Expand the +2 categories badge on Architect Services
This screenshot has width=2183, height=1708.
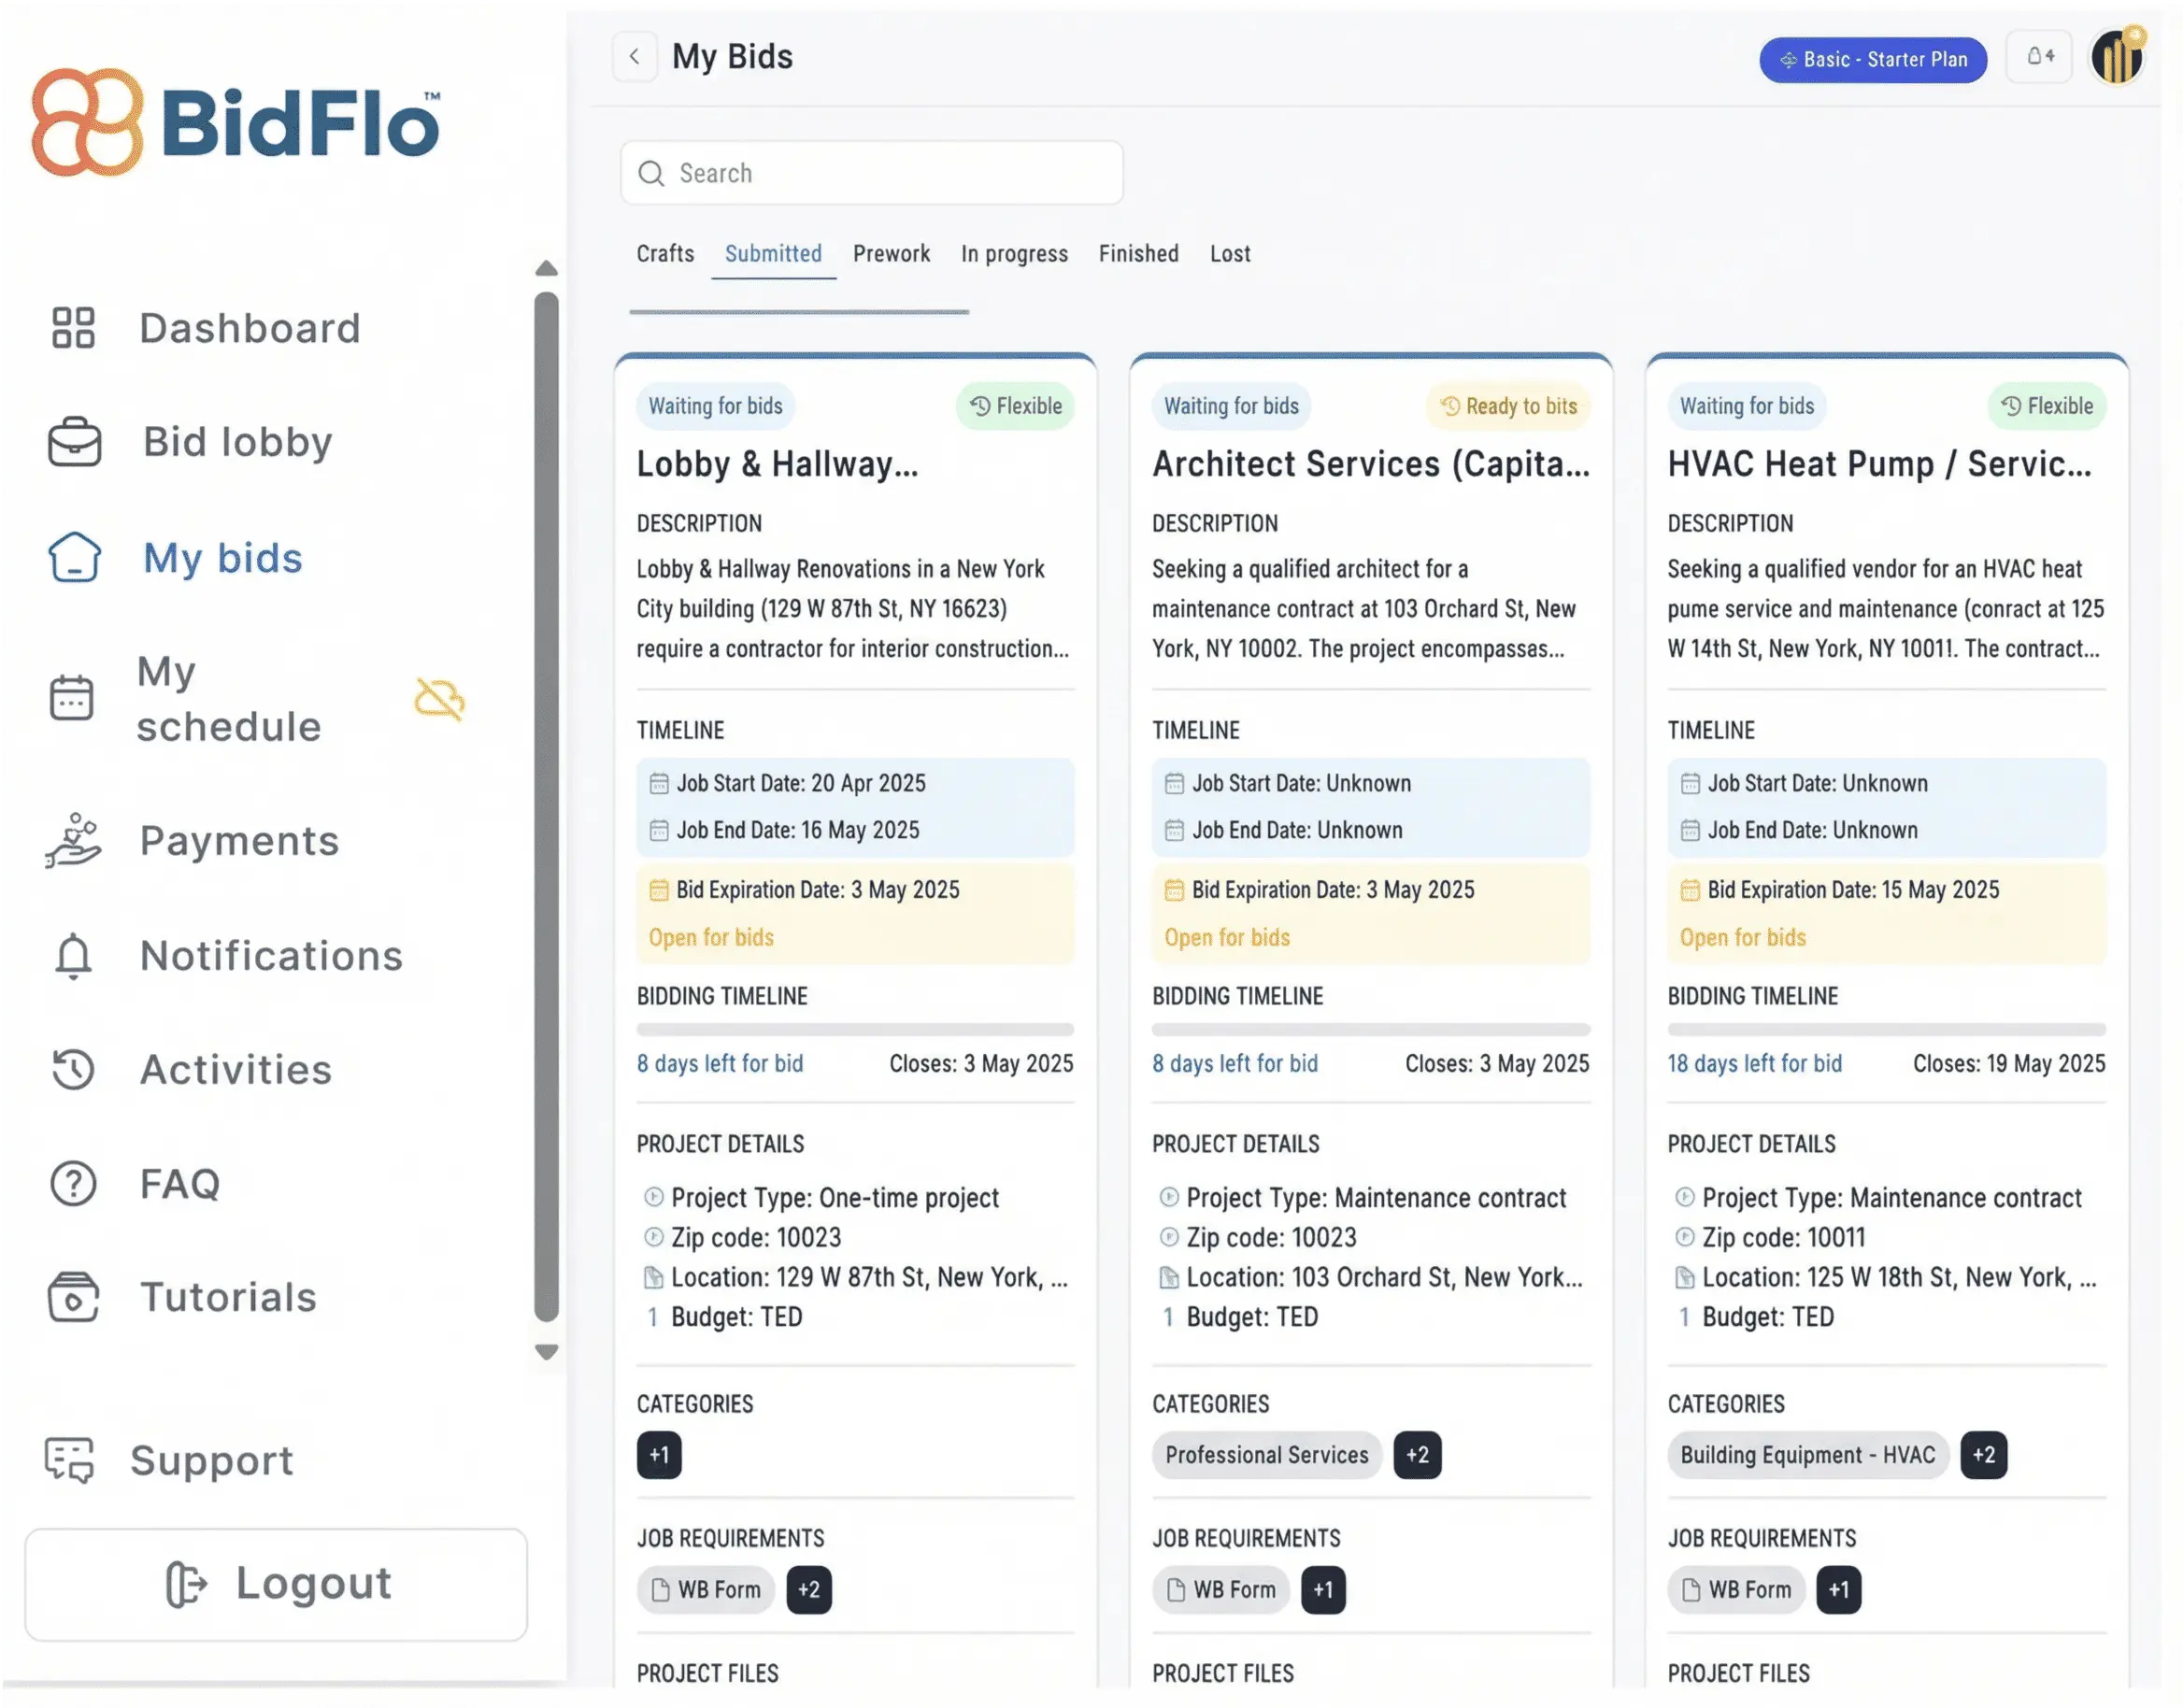pyautogui.click(x=1418, y=1455)
